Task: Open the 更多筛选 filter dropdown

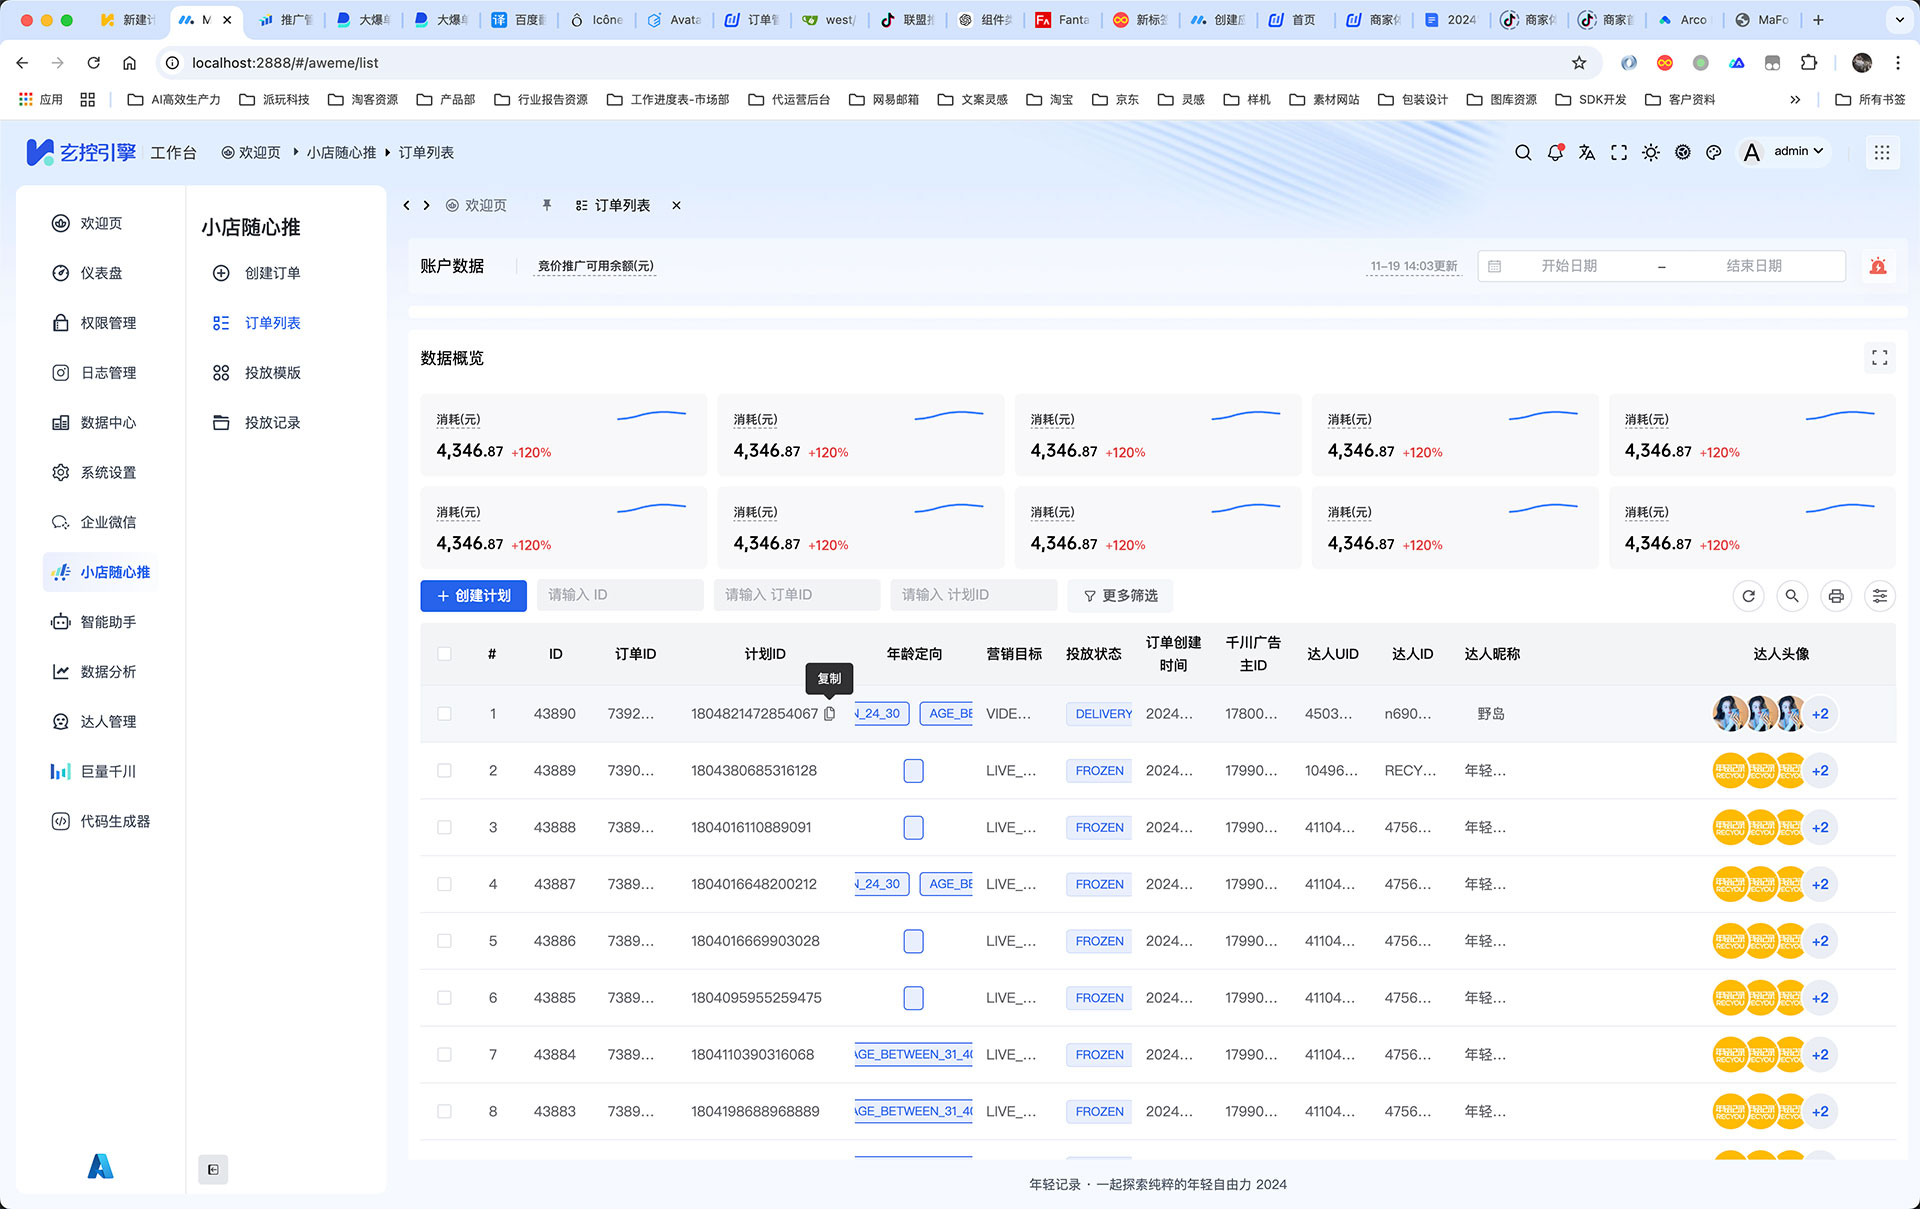Action: [1119, 595]
